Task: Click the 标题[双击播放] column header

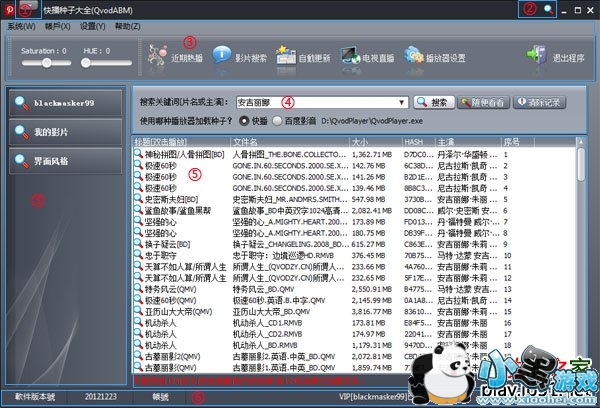Action: pos(181,142)
